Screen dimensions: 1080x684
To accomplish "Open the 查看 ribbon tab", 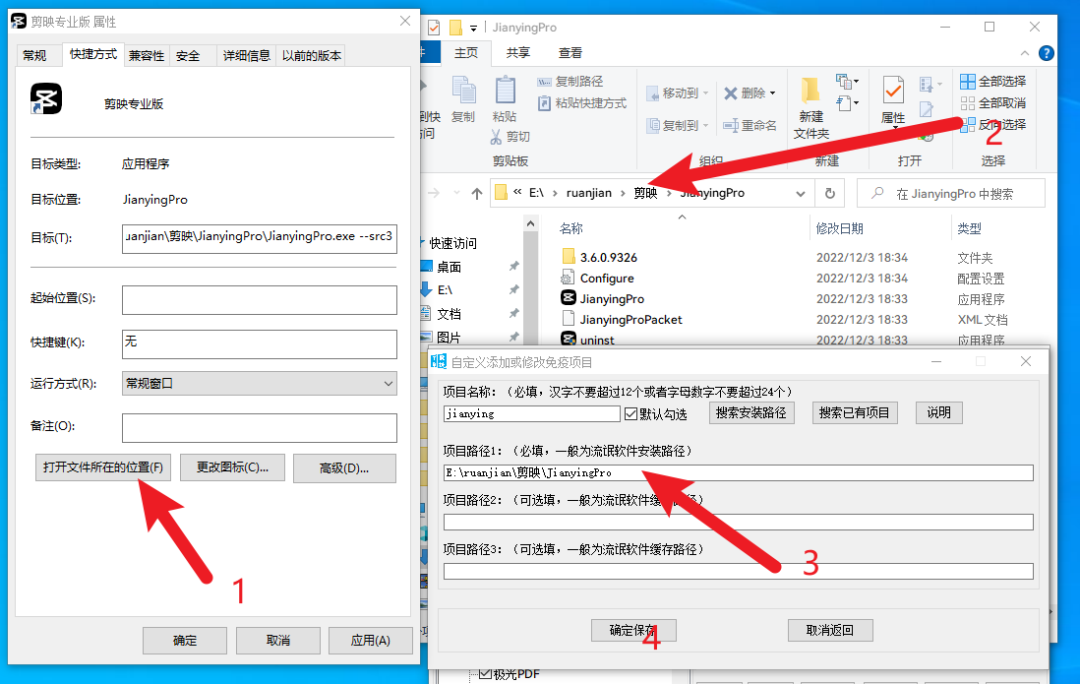I will 570,53.
